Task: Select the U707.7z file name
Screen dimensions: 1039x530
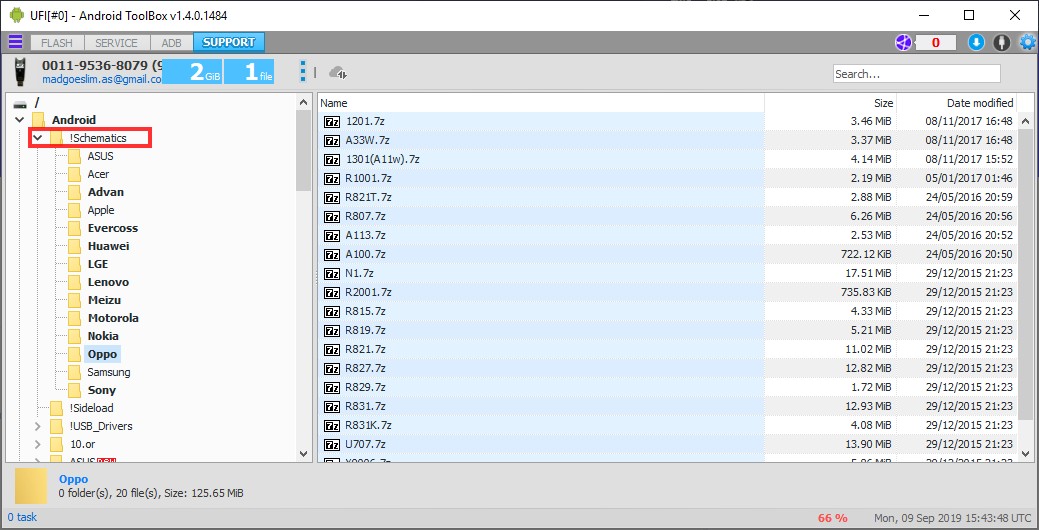Action: (x=365, y=444)
